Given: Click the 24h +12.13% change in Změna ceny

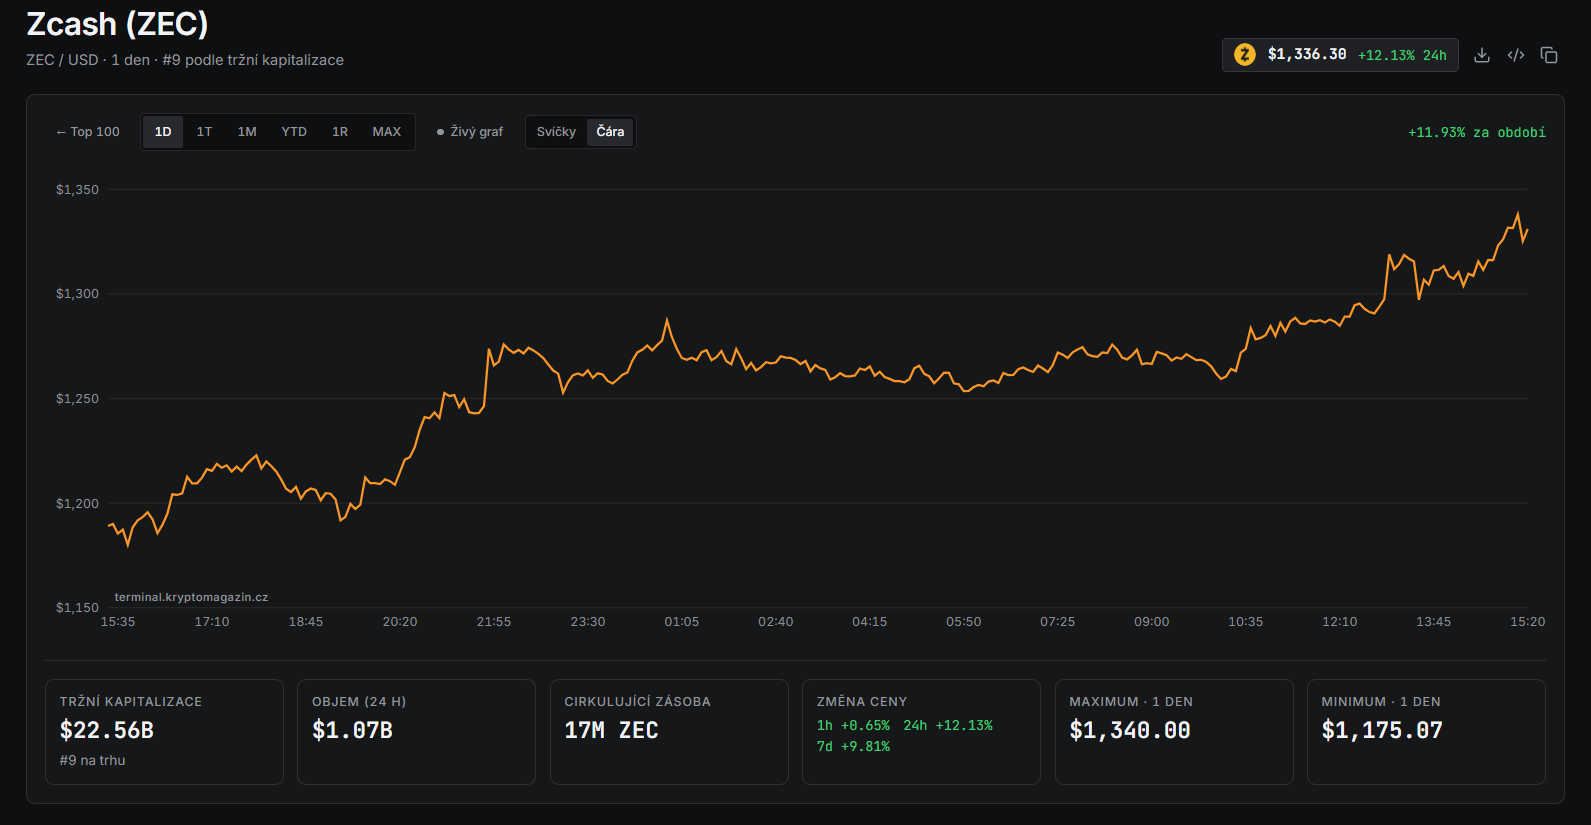Looking at the screenshot, I should coord(948,726).
